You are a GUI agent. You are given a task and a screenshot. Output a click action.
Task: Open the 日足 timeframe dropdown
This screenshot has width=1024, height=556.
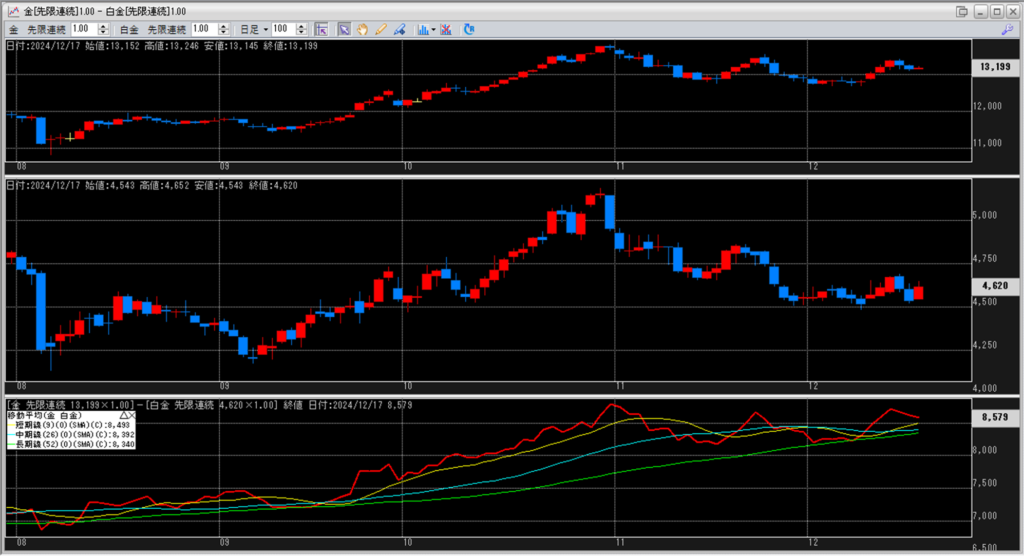(x=265, y=30)
